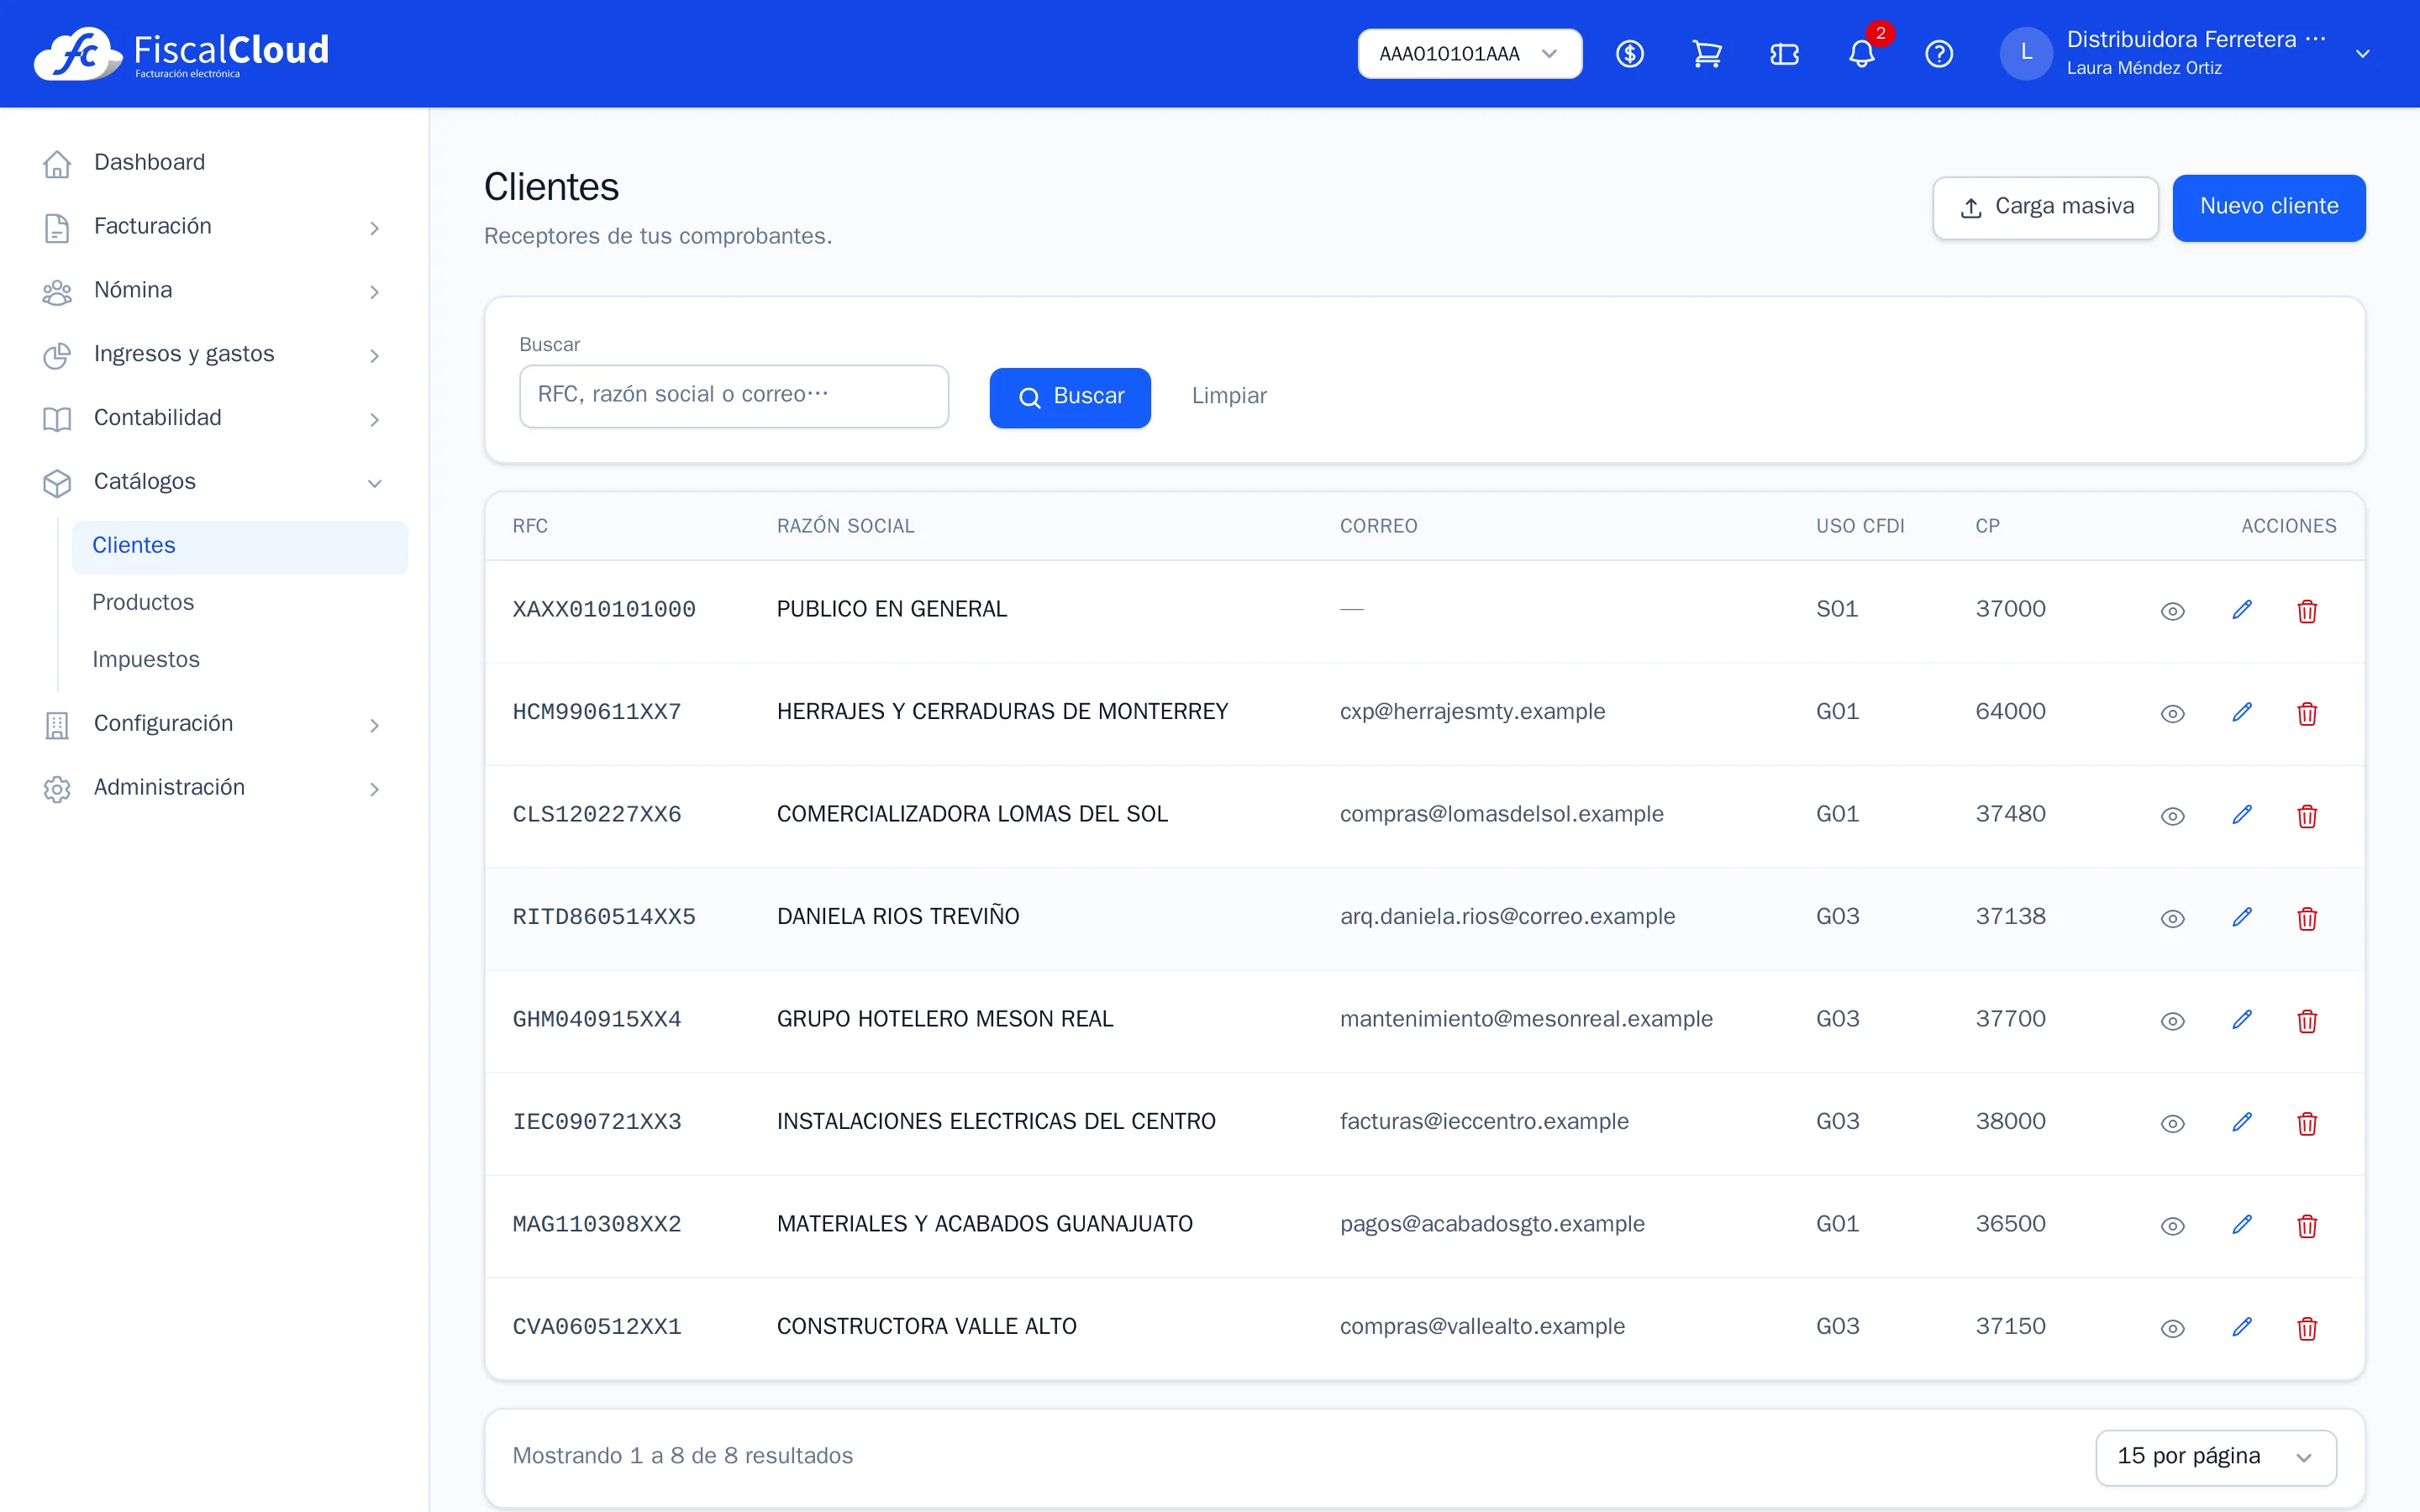The width and height of the screenshot is (2420, 1512).
Task: Focus the RFC, razón social o correo field
Action: pyautogui.click(x=734, y=396)
